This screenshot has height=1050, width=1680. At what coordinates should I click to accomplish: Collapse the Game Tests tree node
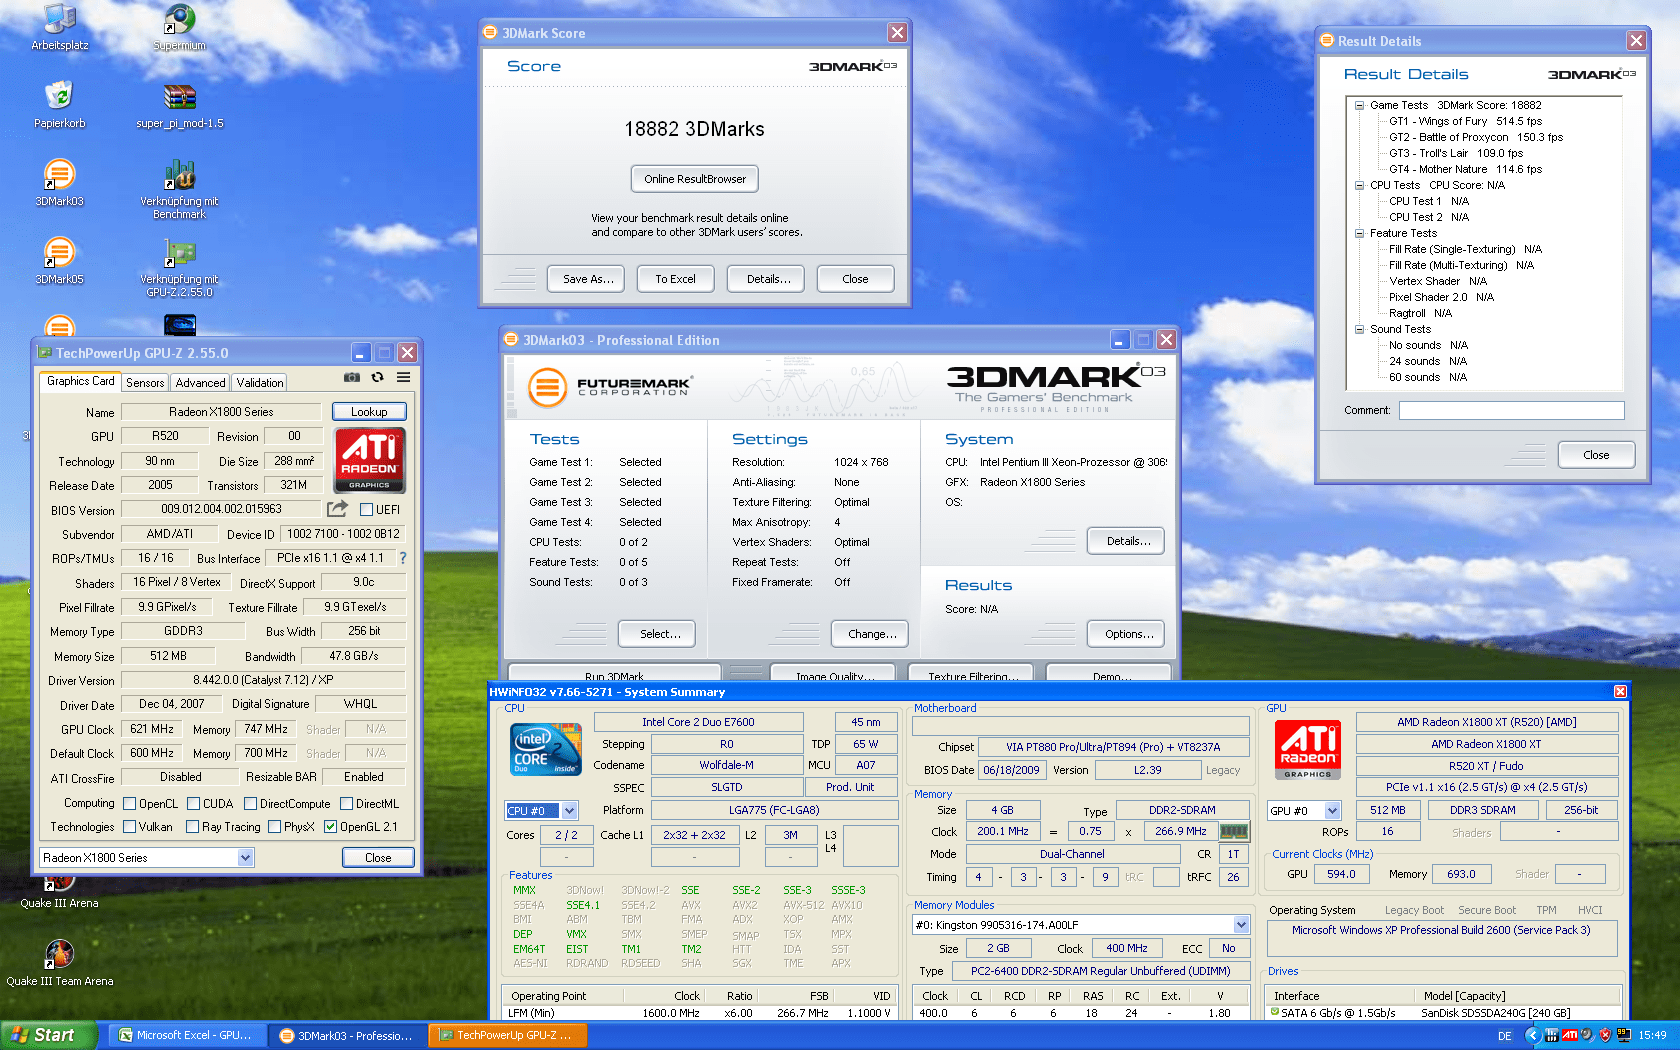[1359, 105]
